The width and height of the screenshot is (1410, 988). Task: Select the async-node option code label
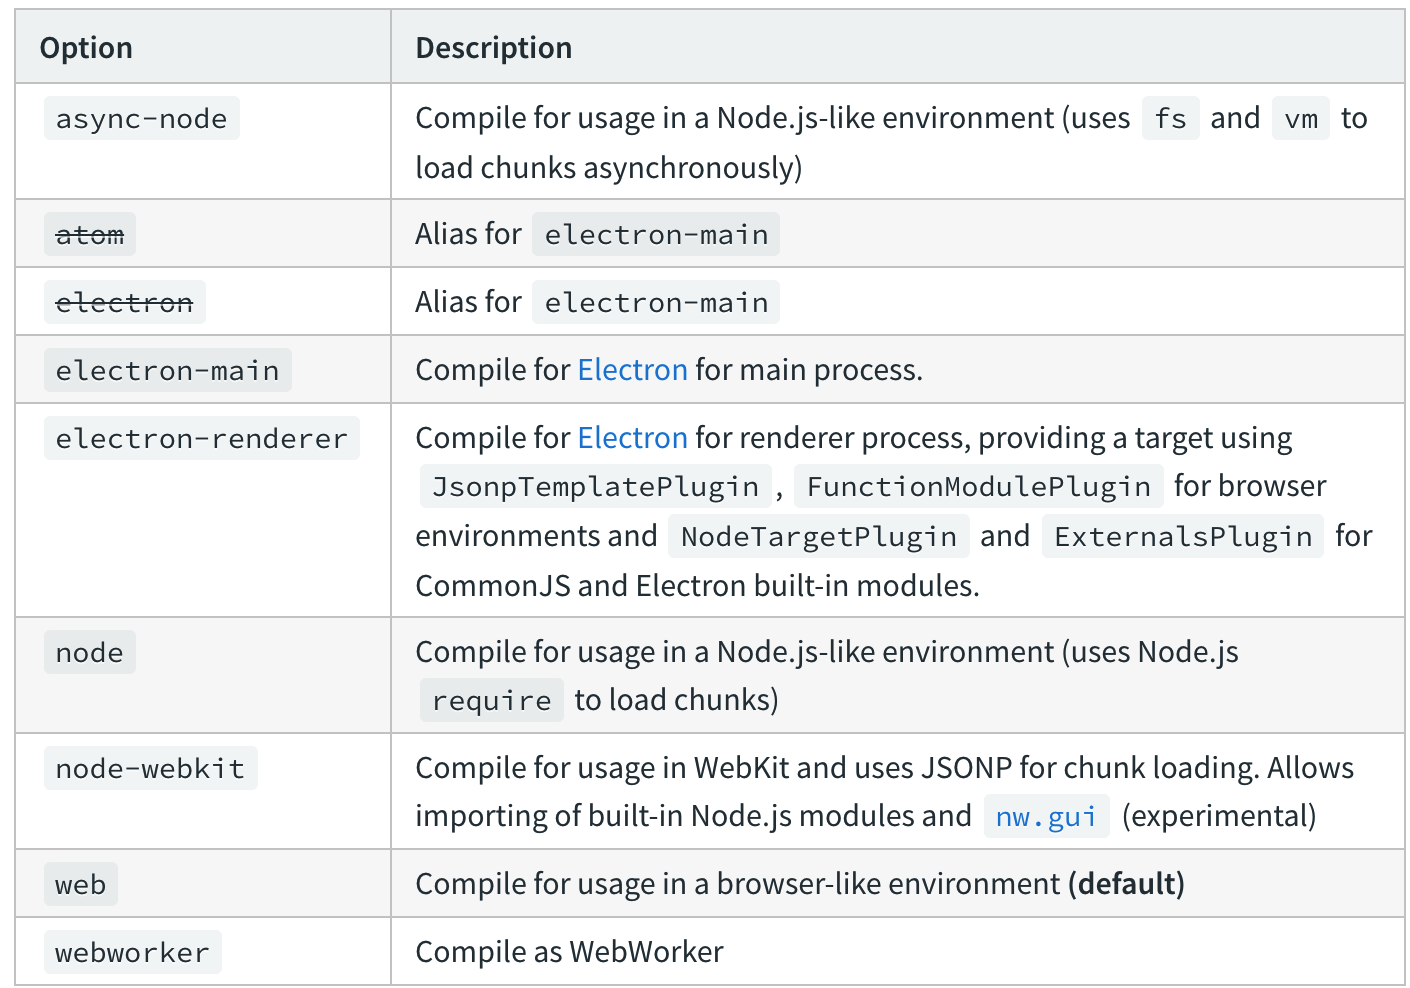click(141, 119)
